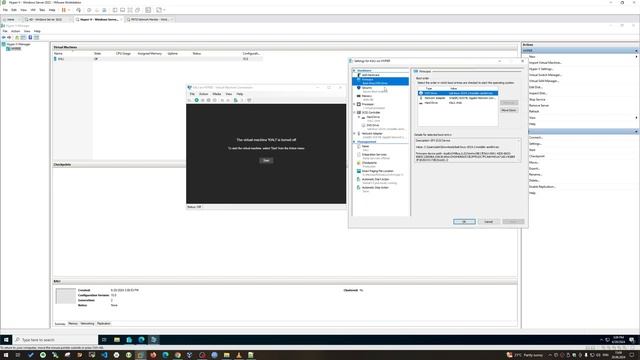Click Hyper-V Manager forward arrow icon

(x=9, y=37)
